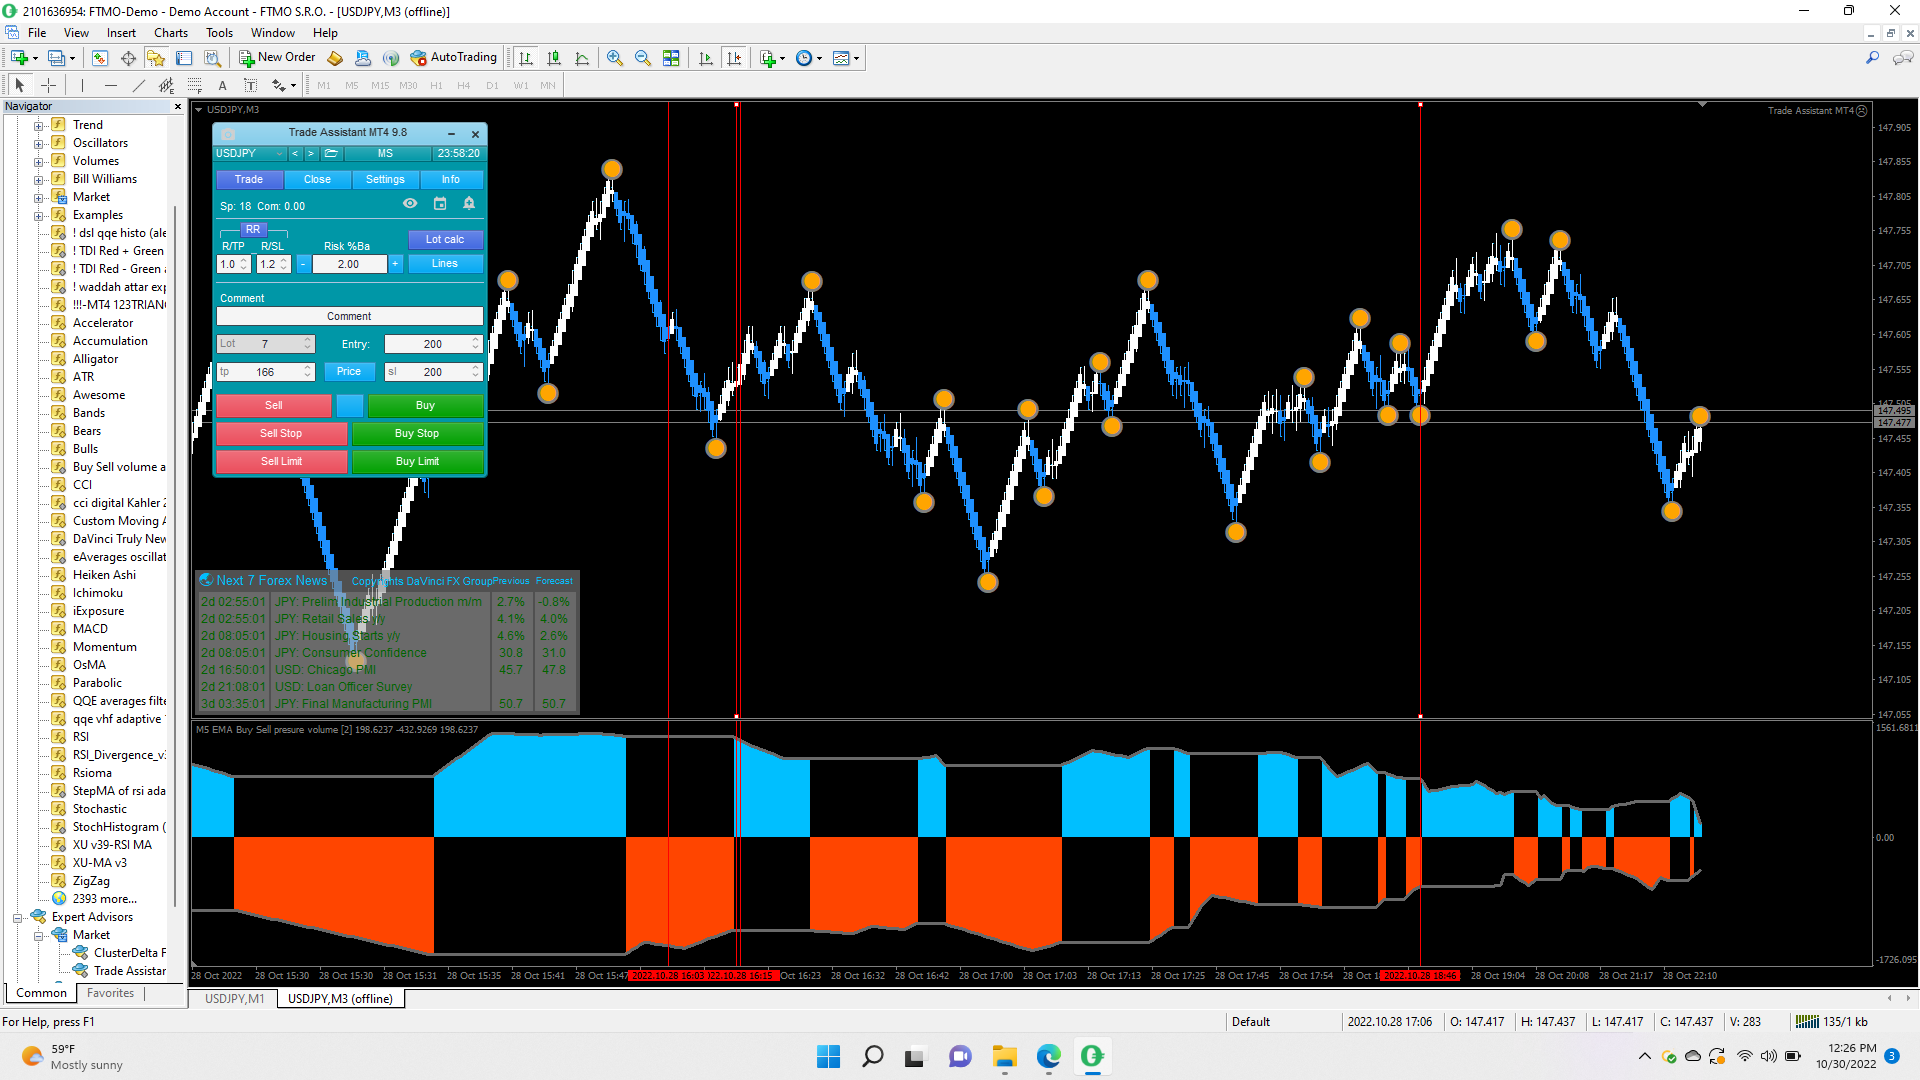Select the draw trendline tool
The image size is (1920, 1080).
click(x=139, y=85)
